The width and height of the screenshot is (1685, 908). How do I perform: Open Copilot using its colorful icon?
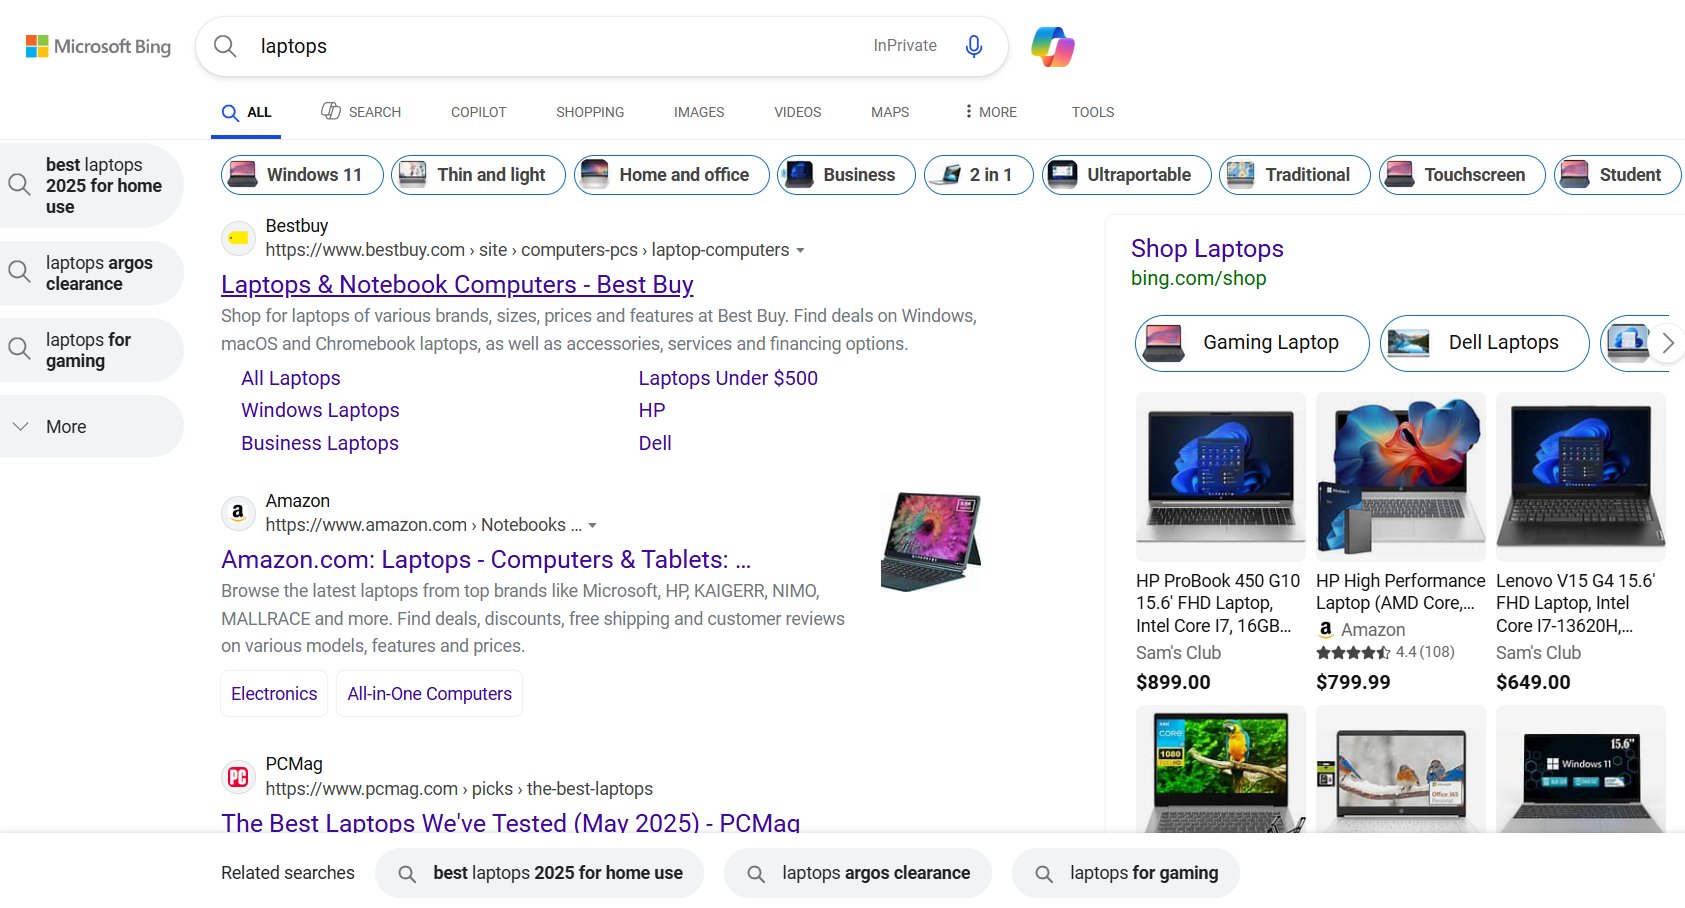coord(1052,46)
